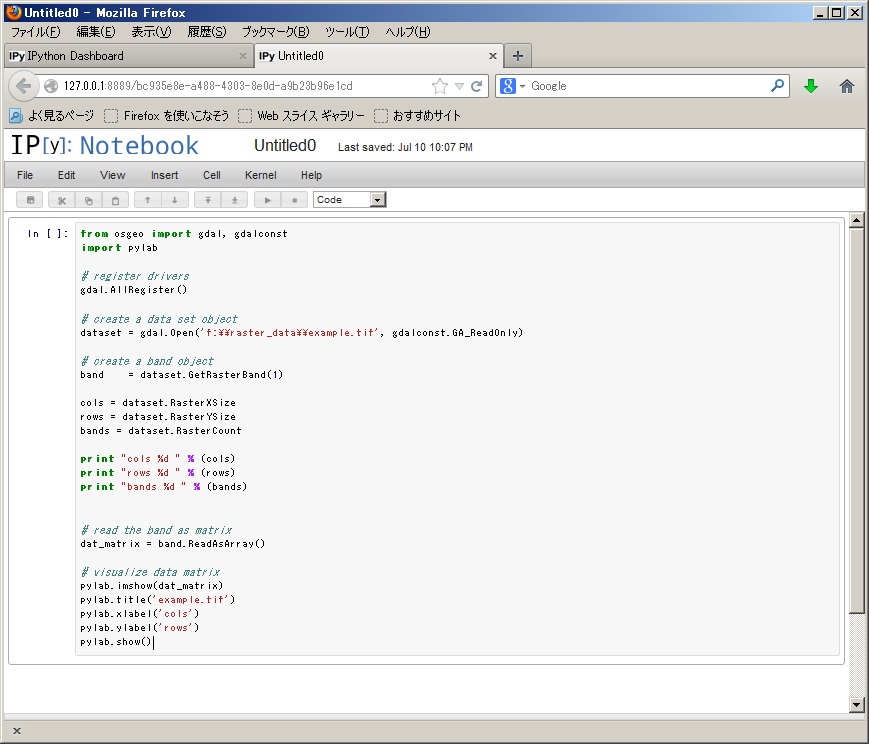Run the cell with the play button

click(268, 200)
